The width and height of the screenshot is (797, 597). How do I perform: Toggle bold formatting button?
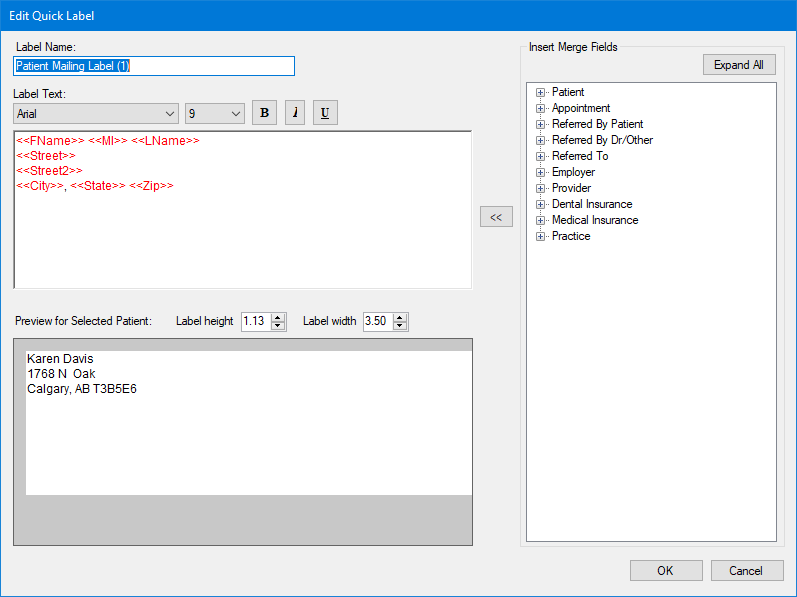click(x=264, y=113)
